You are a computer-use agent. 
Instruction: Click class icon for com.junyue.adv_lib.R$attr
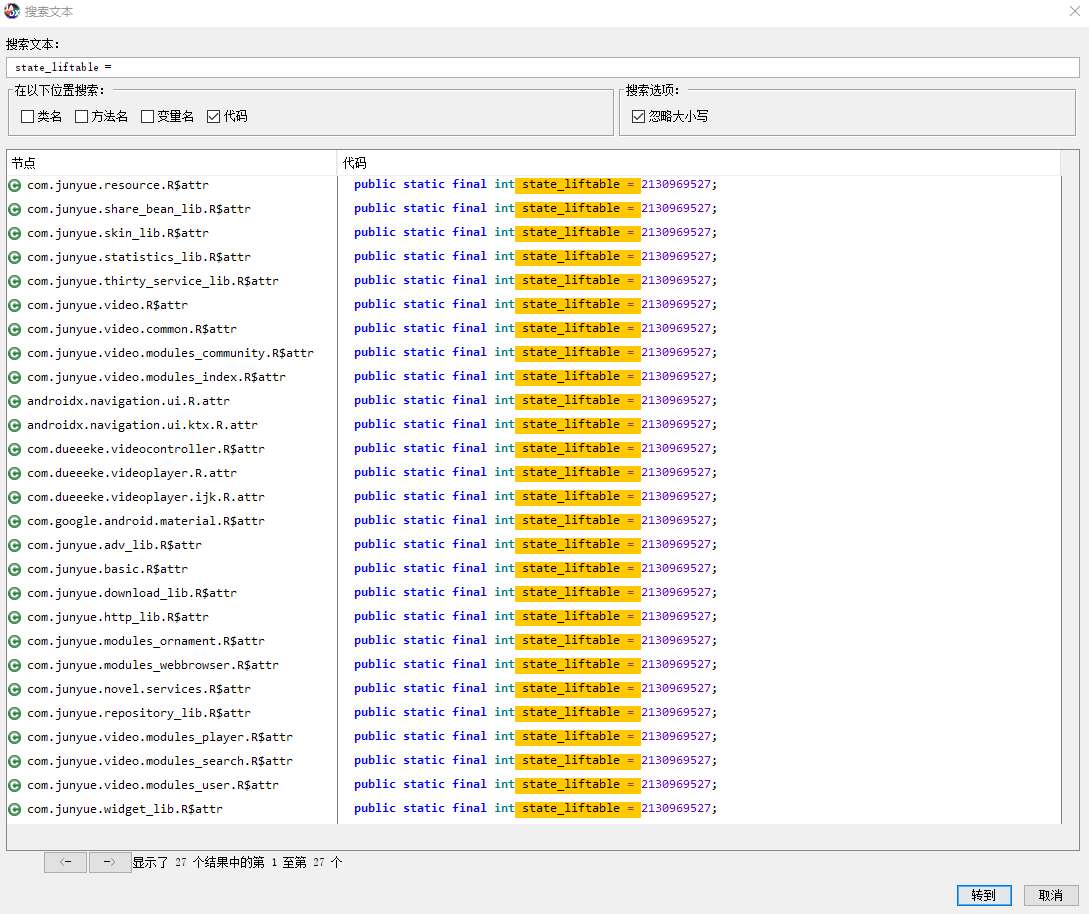(x=15, y=545)
